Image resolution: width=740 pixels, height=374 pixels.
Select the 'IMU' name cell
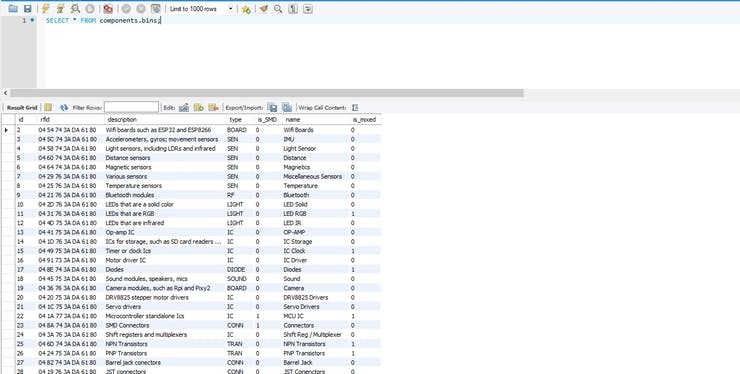316,139
